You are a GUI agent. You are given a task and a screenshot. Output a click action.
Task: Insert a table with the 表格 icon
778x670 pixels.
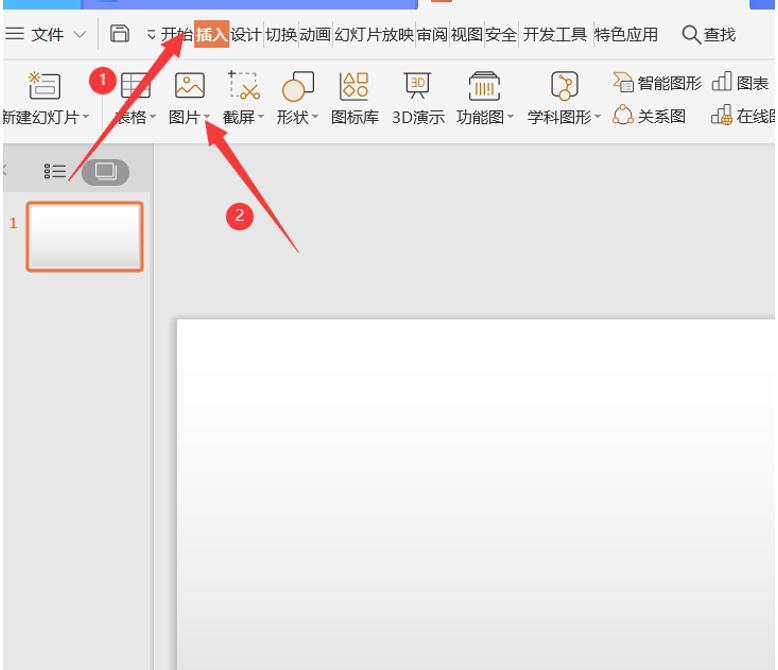[x=135, y=85]
